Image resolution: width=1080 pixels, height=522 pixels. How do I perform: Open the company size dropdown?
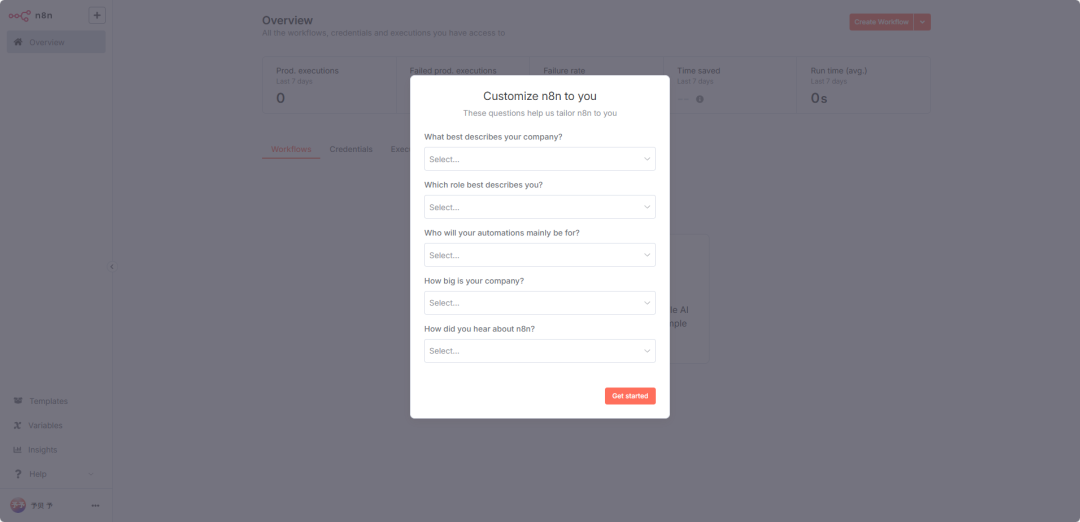[540, 303]
